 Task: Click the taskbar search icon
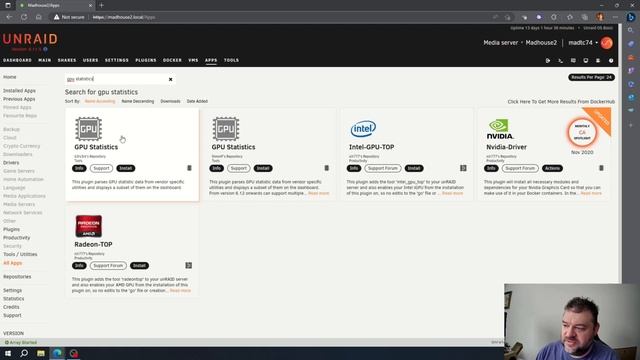[24, 353]
